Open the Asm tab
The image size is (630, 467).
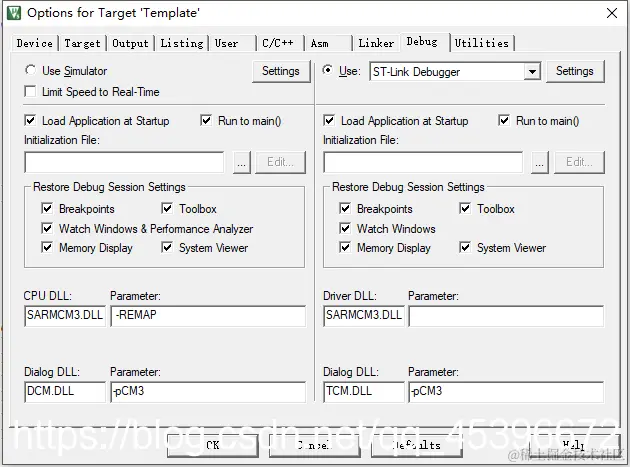328,43
